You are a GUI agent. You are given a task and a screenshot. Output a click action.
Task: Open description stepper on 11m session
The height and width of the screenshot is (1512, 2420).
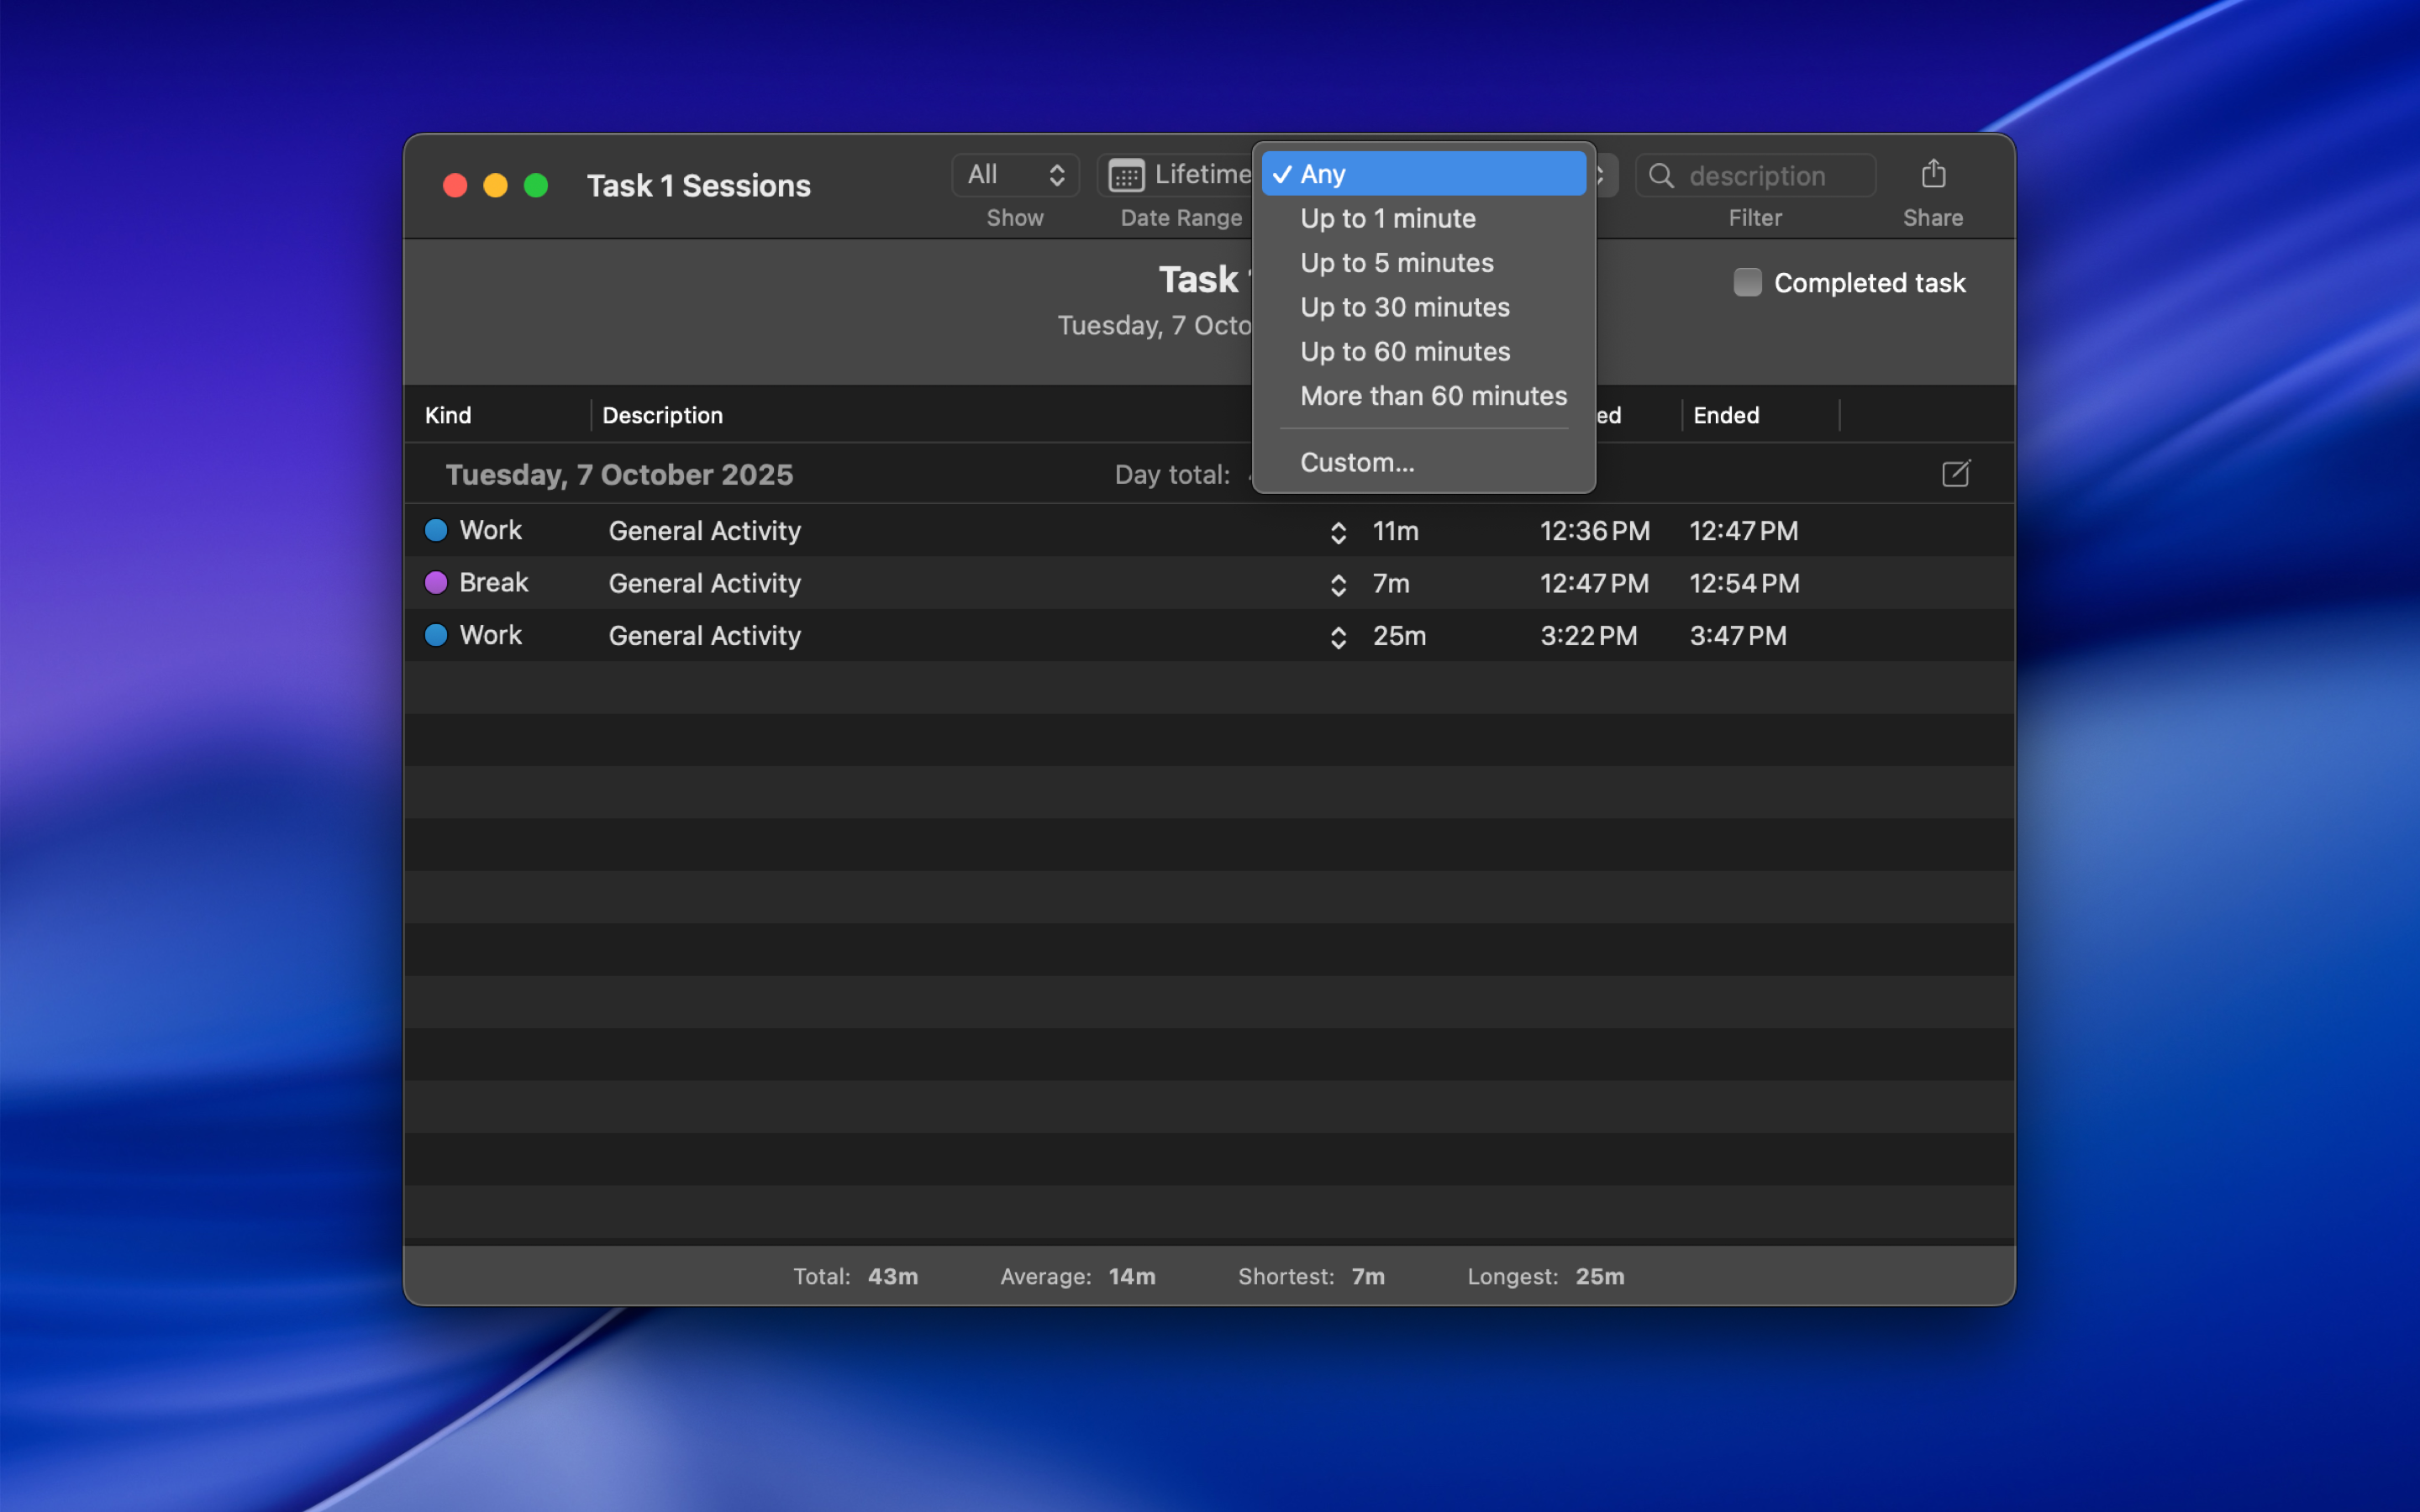coord(1338,532)
